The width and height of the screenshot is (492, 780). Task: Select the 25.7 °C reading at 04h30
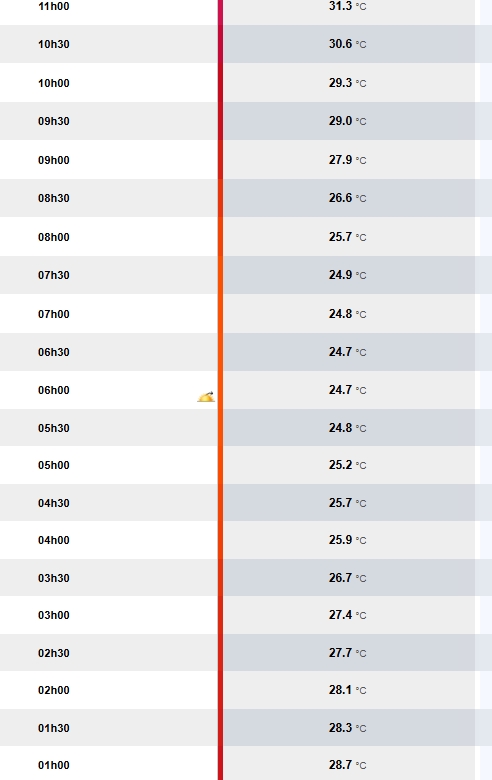coord(347,503)
